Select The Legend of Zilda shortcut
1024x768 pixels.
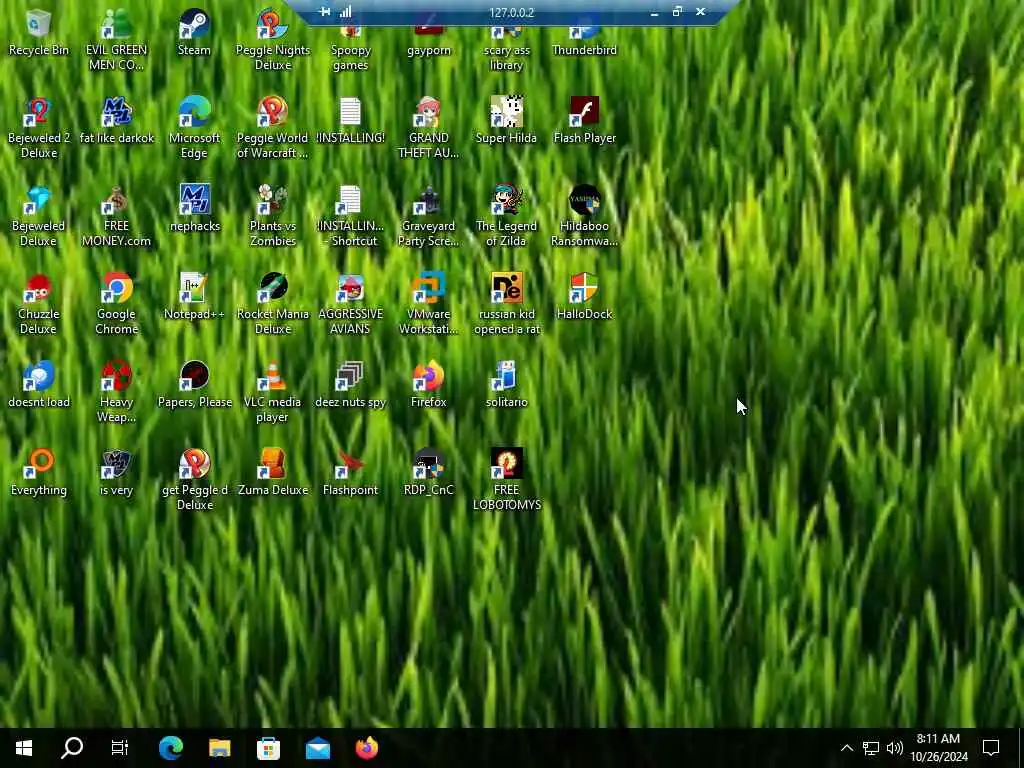(x=506, y=216)
